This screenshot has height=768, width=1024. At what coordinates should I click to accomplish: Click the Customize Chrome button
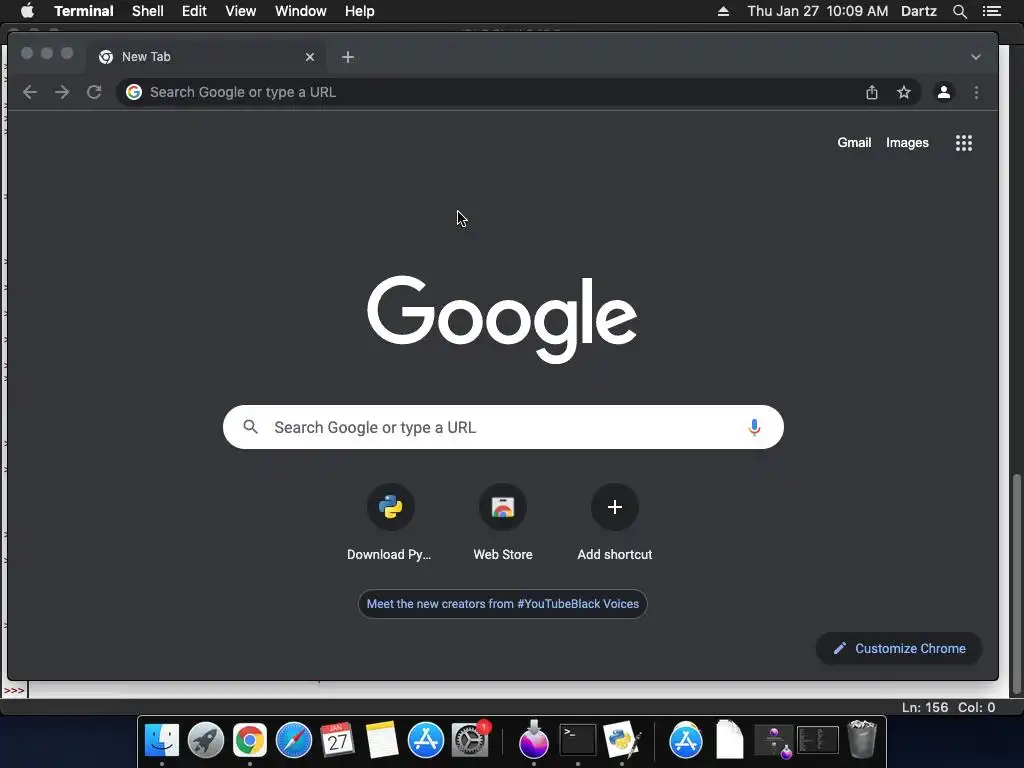(x=899, y=648)
